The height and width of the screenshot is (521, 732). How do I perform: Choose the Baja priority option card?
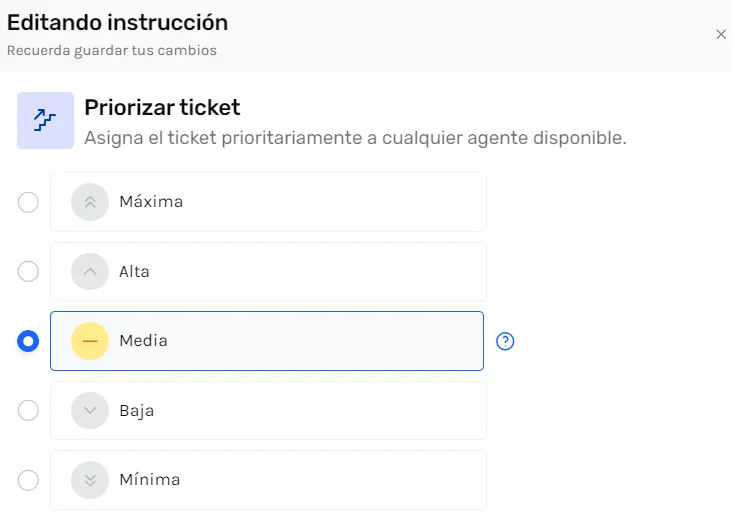pos(300,410)
